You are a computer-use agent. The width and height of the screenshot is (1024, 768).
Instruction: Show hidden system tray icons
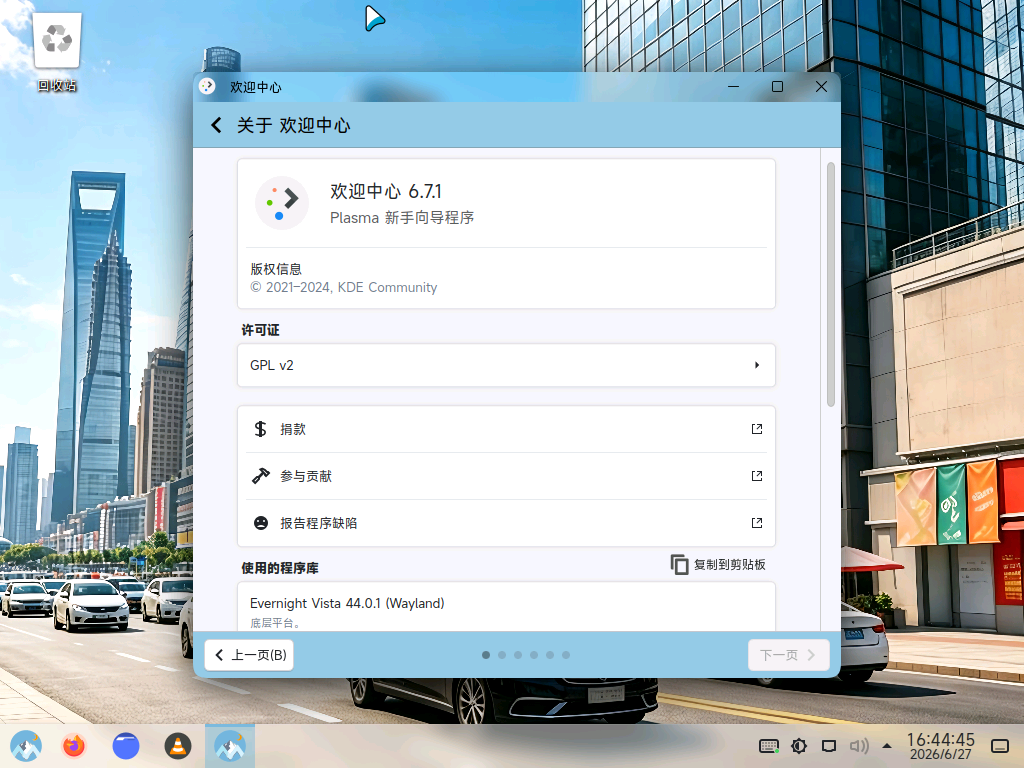pyautogui.click(x=887, y=746)
